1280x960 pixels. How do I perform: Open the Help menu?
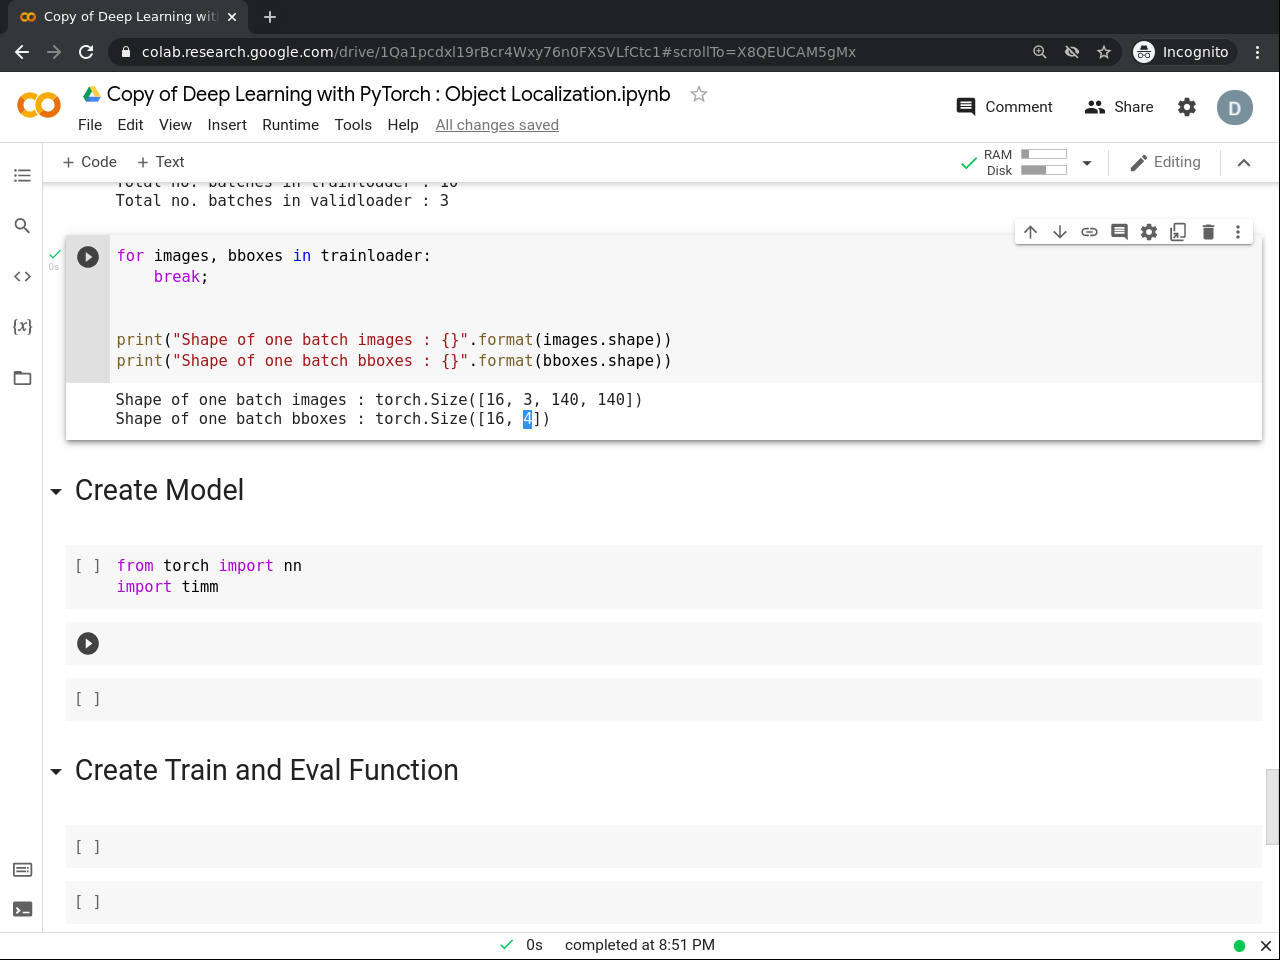pos(403,125)
